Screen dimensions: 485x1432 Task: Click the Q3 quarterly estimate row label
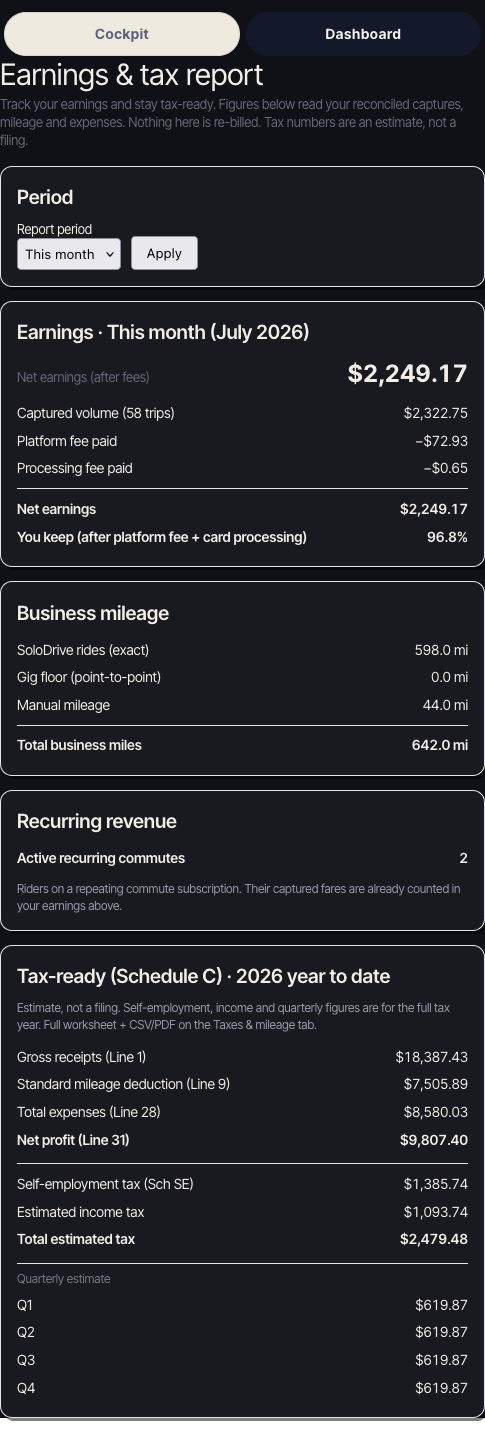tap(26, 1360)
